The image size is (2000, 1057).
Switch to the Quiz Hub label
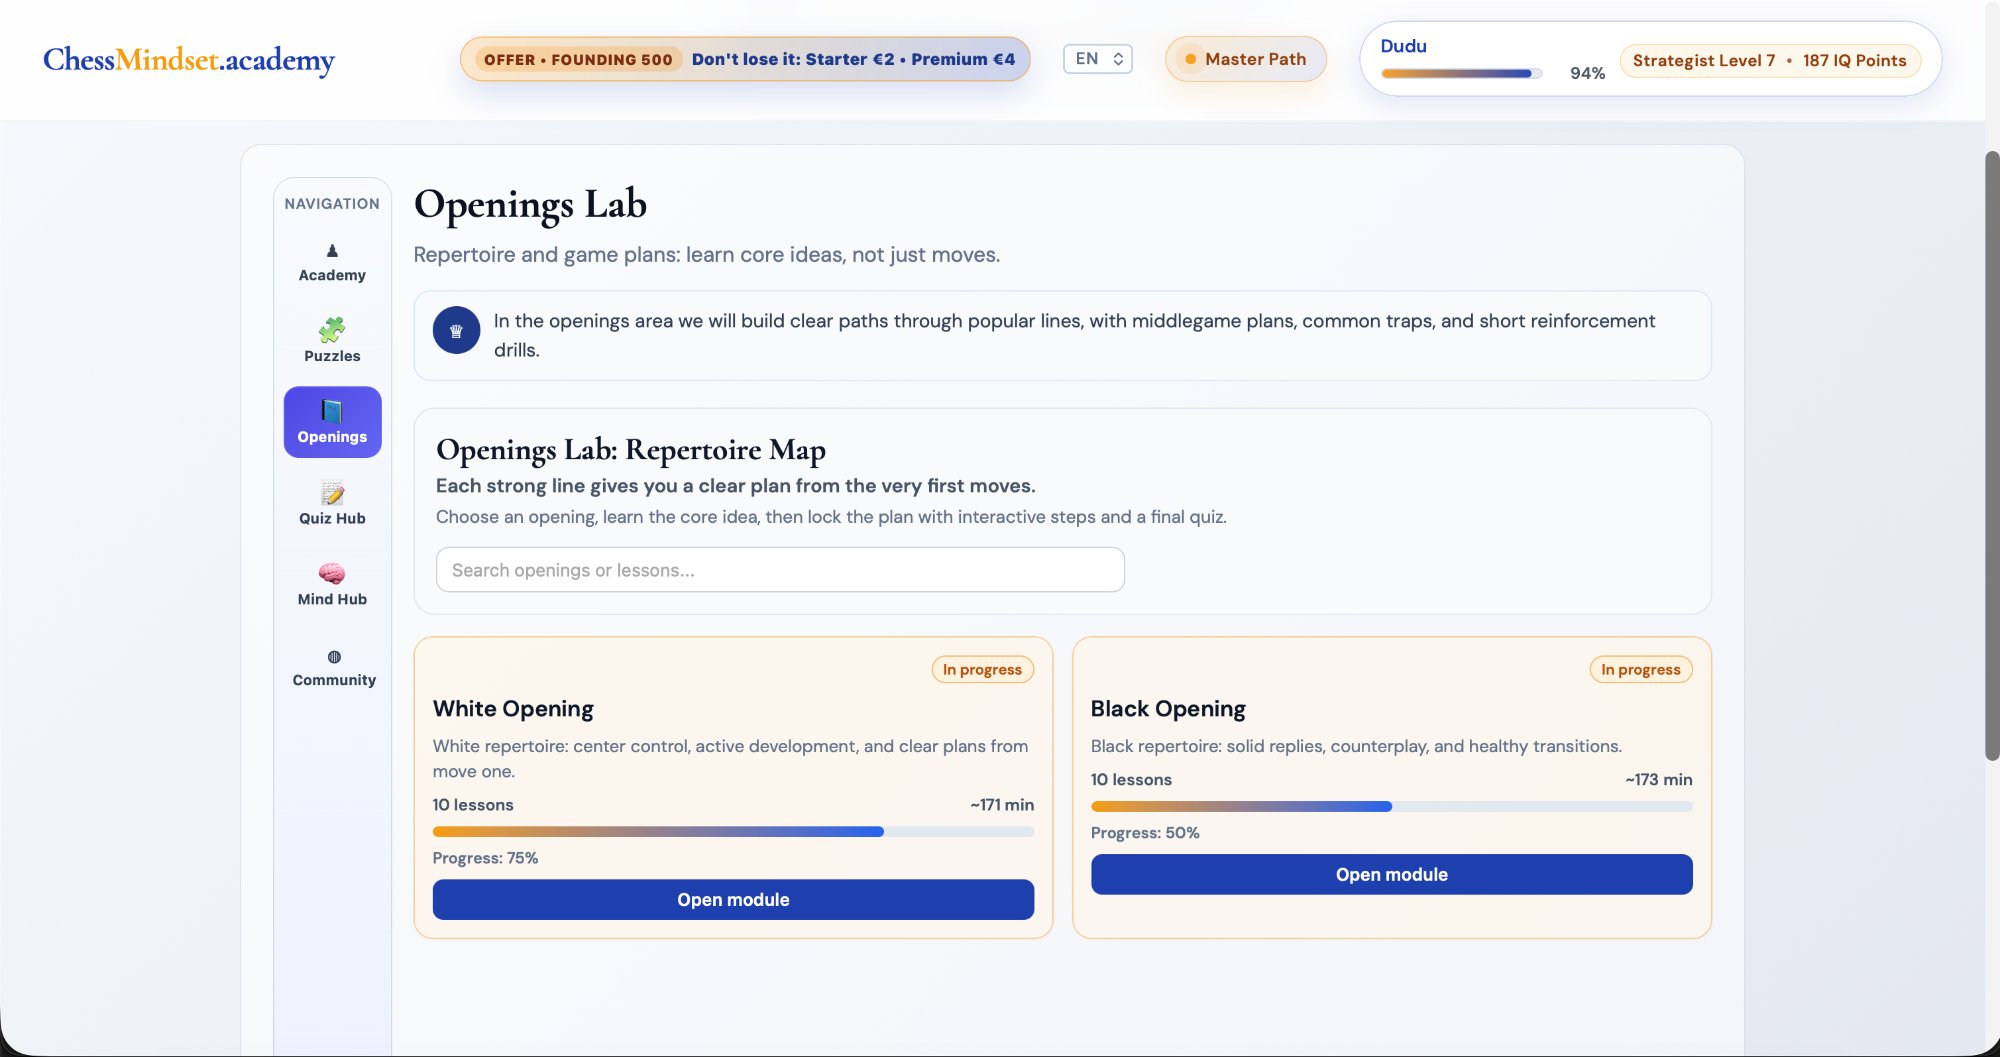[332, 518]
